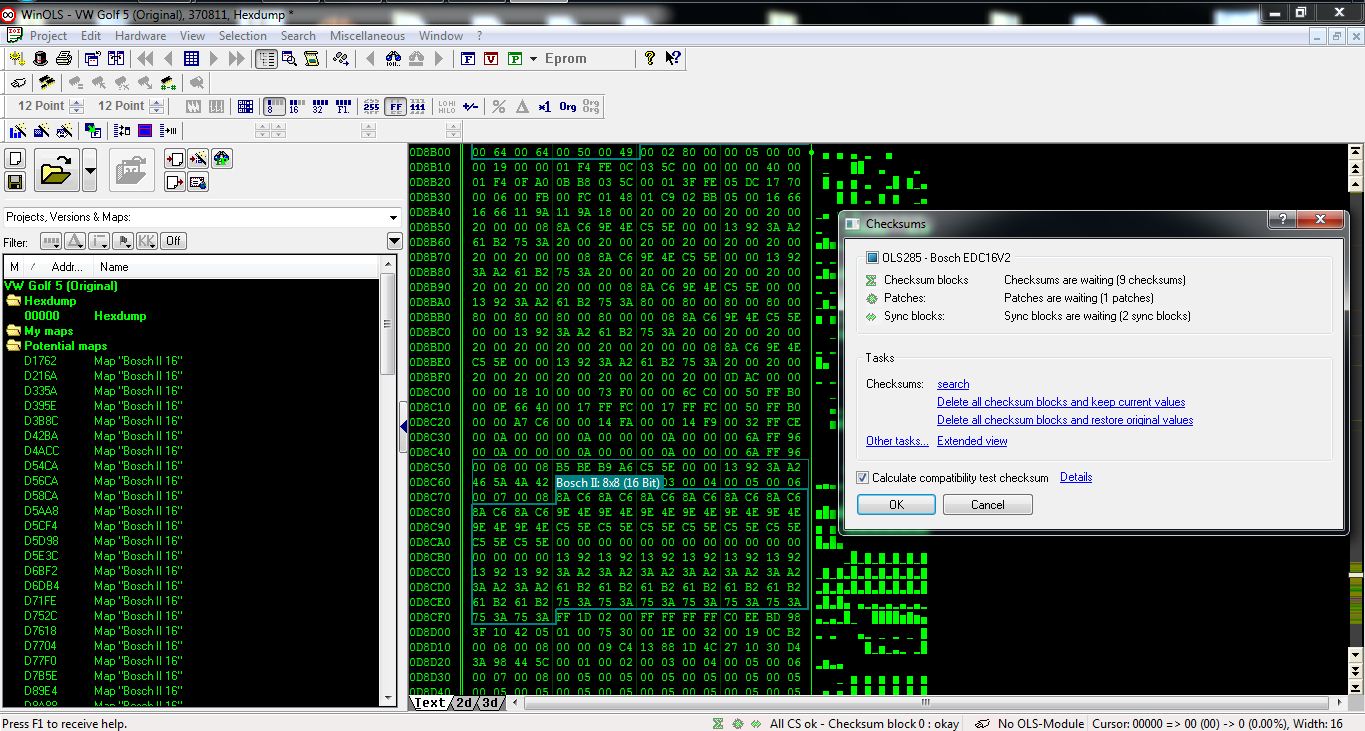Open project with large folder icon
Image resolution: width=1365 pixels, height=731 pixels.
[x=56, y=170]
